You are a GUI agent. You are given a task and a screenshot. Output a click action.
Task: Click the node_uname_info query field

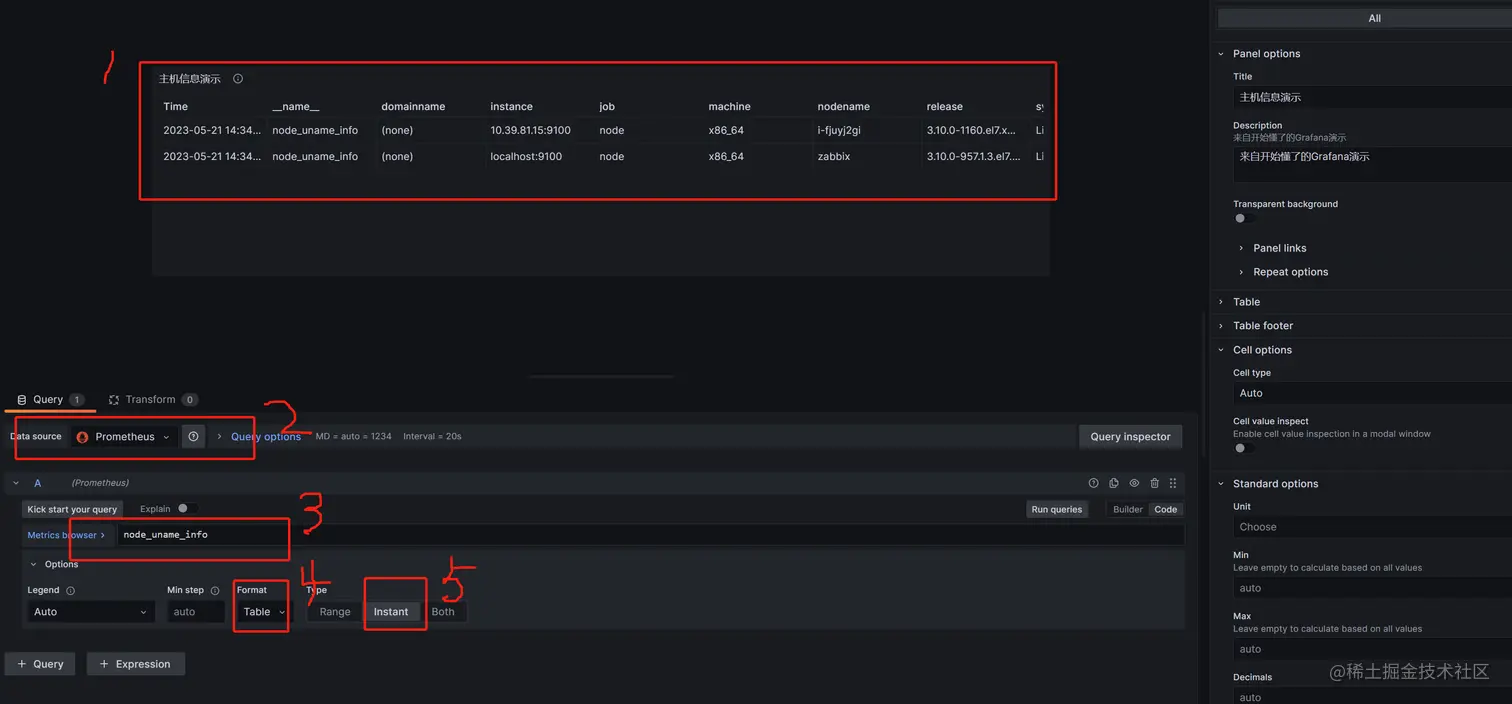(x=650, y=535)
